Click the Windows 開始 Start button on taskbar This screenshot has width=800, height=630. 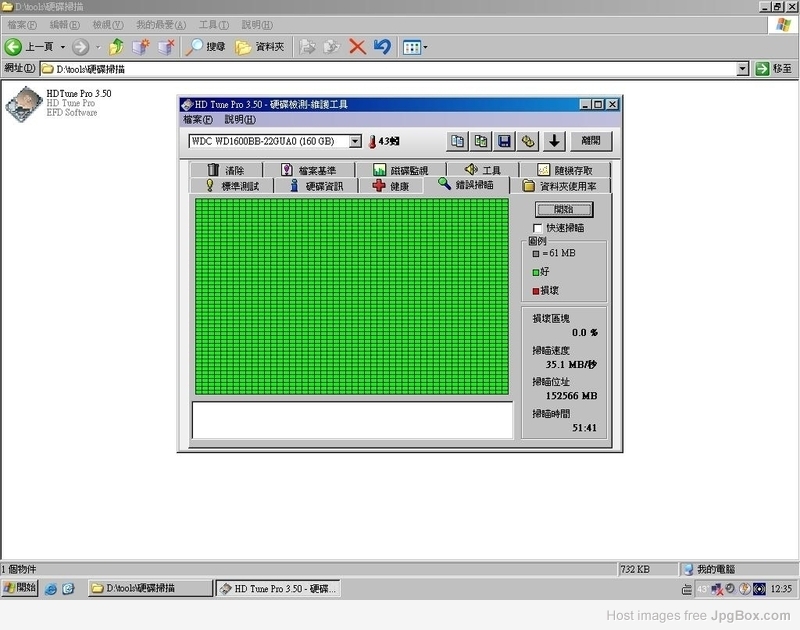[x=20, y=588]
